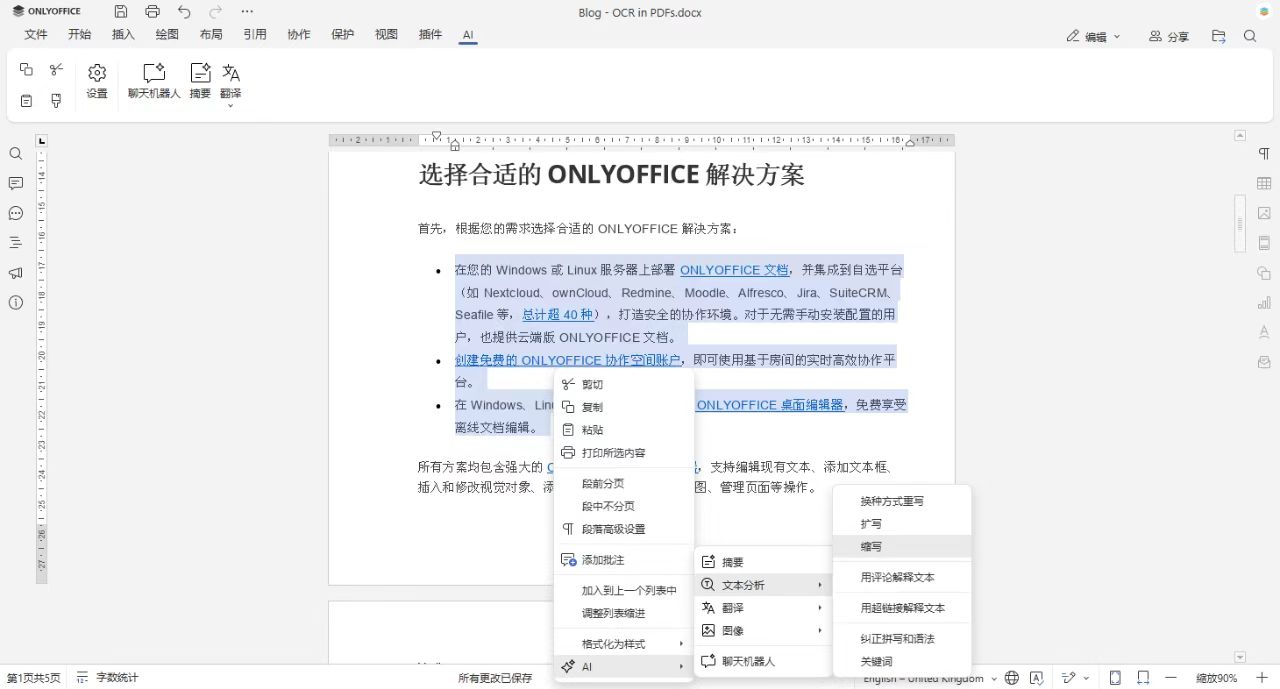Image resolution: width=1280 pixels, height=689 pixels.
Task: Toggle fit-to-page view in the status bar
Action: [x=1113, y=677]
